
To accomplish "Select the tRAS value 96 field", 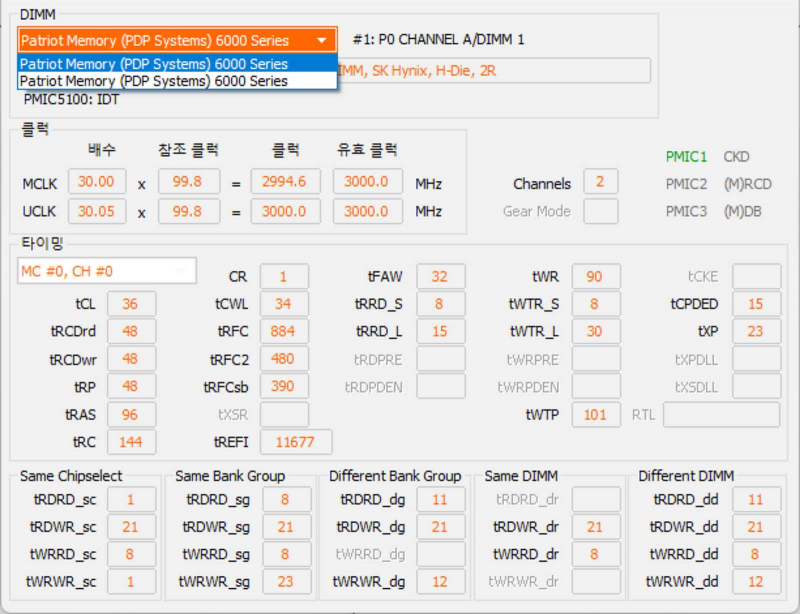I will [x=131, y=414].
